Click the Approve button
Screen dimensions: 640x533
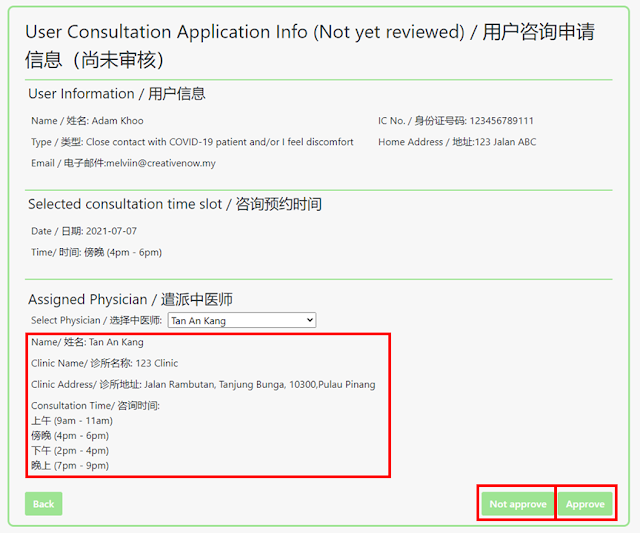(585, 504)
